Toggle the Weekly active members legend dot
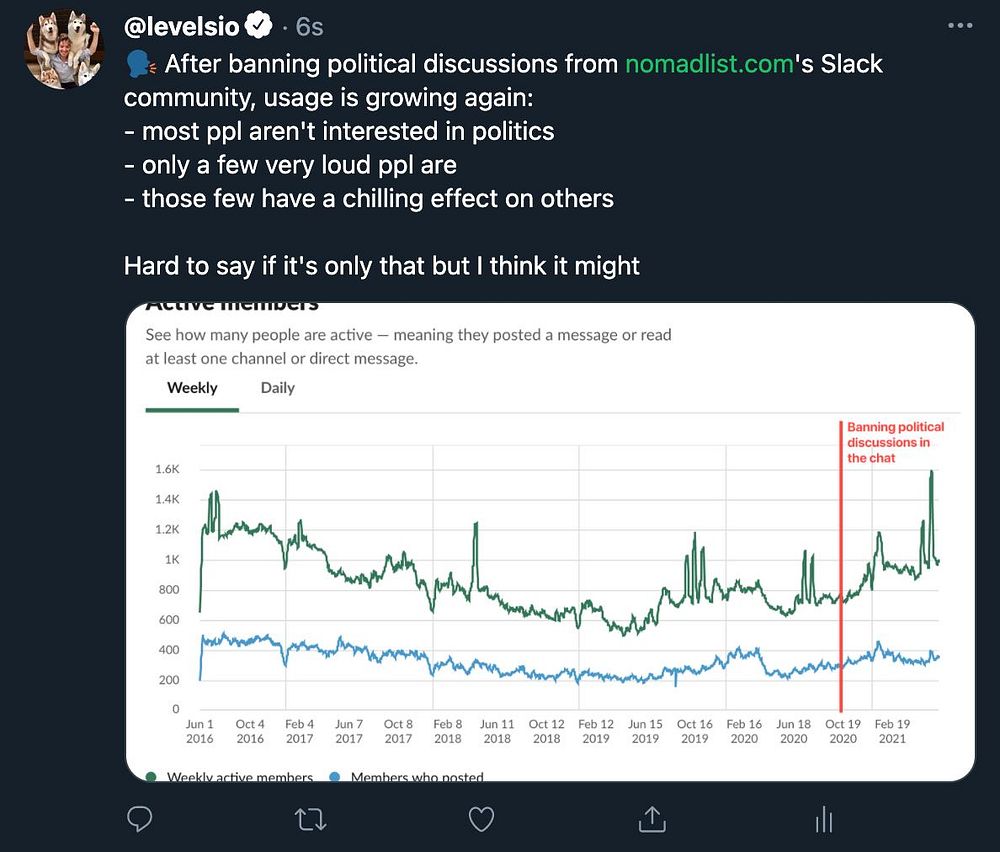 tap(151, 776)
